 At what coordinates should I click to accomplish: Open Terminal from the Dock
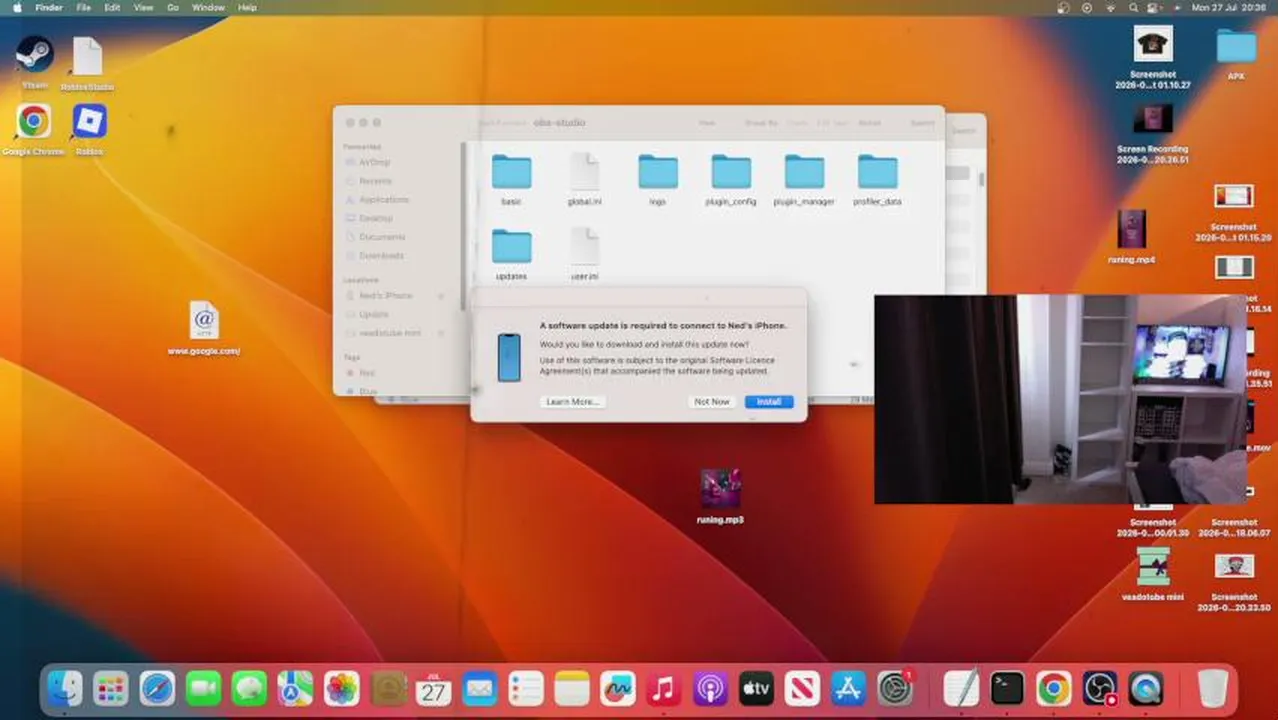(1007, 688)
